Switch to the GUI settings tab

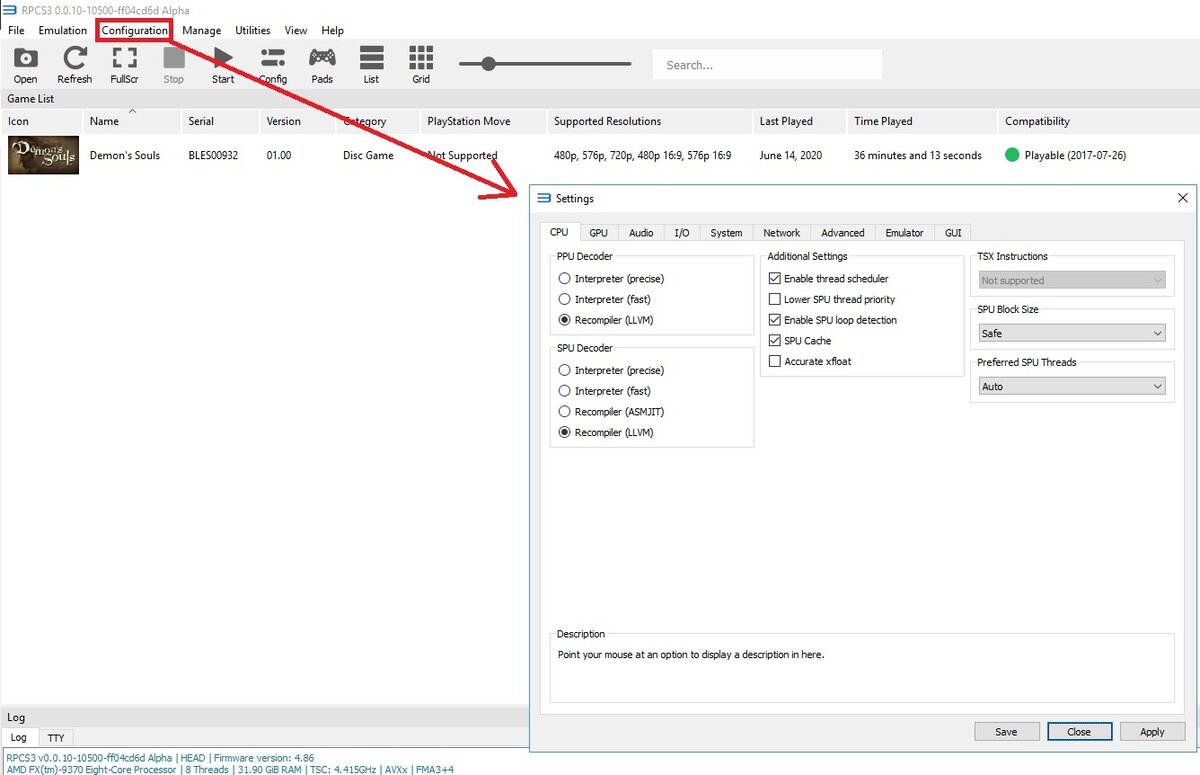coord(953,232)
